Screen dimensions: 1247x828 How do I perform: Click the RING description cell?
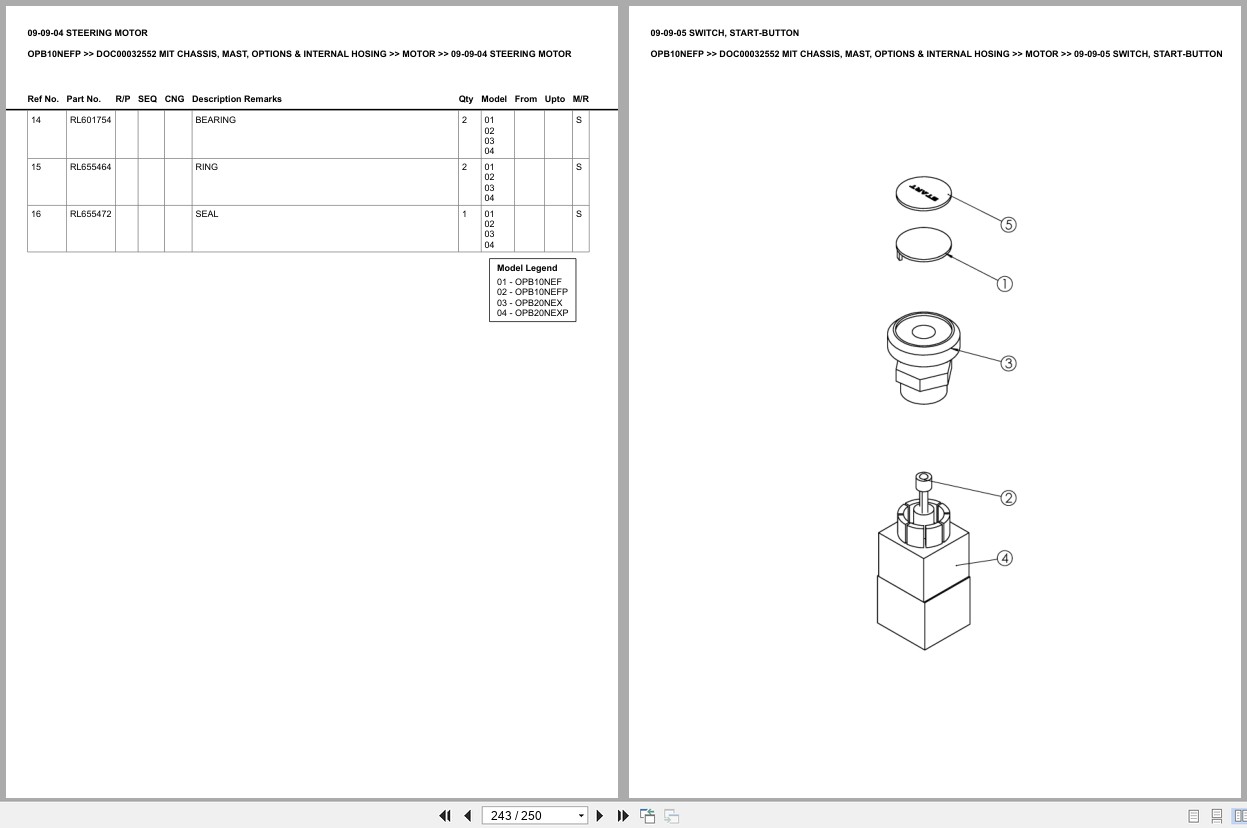click(325, 182)
